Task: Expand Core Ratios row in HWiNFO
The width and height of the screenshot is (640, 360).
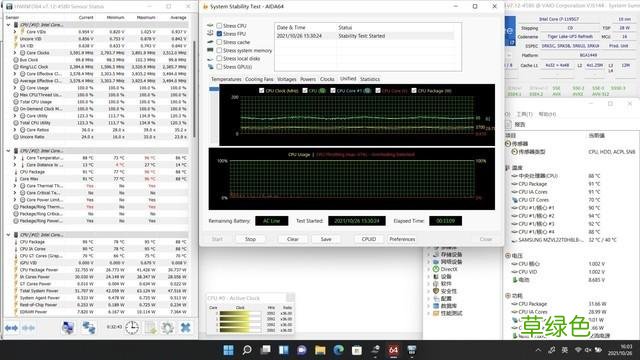Action: pyautogui.click(x=15, y=130)
